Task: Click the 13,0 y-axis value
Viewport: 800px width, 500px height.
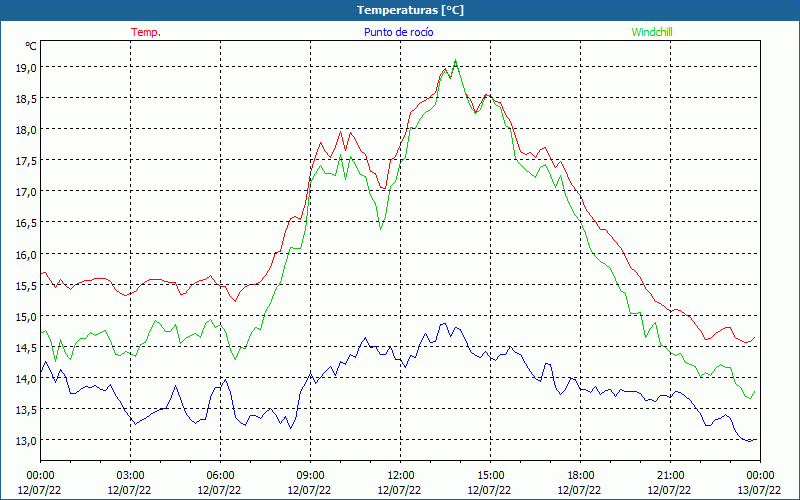Action: tap(27, 440)
